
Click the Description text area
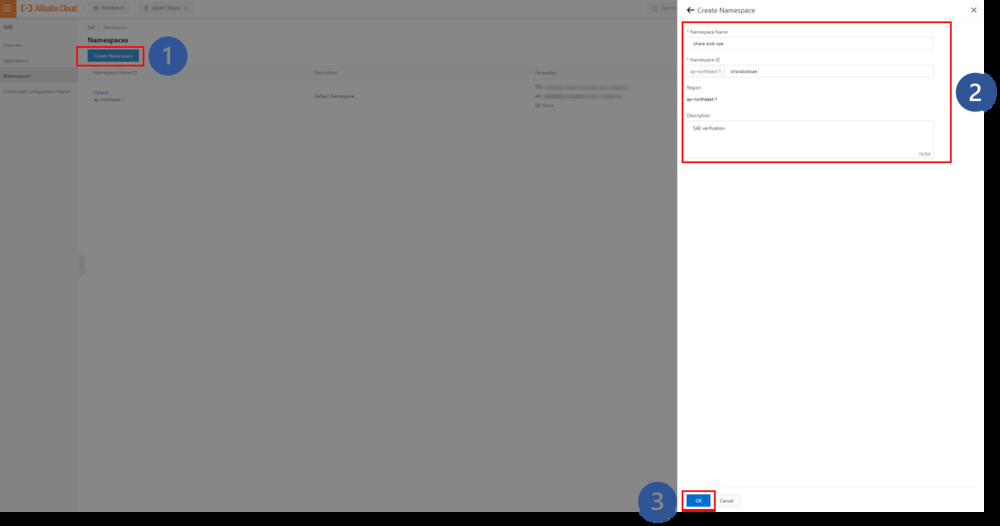click(809, 139)
